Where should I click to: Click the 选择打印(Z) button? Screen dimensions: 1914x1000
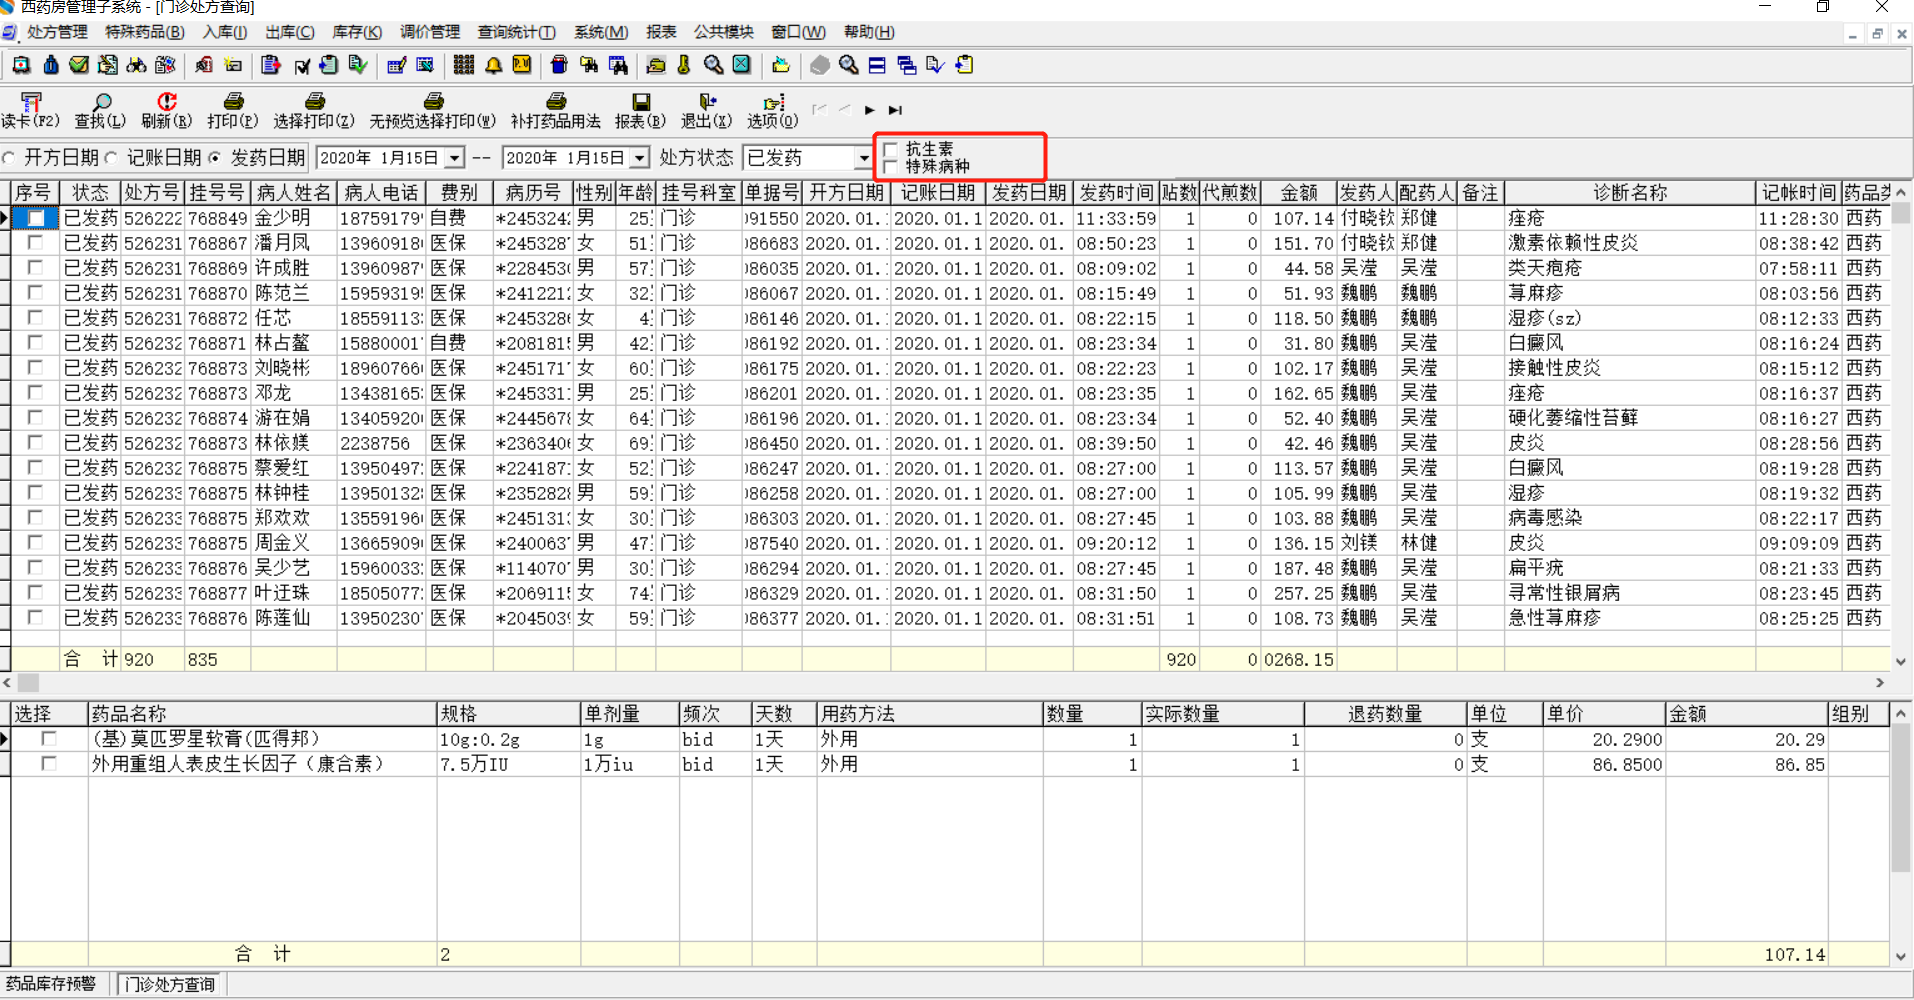coord(314,110)
